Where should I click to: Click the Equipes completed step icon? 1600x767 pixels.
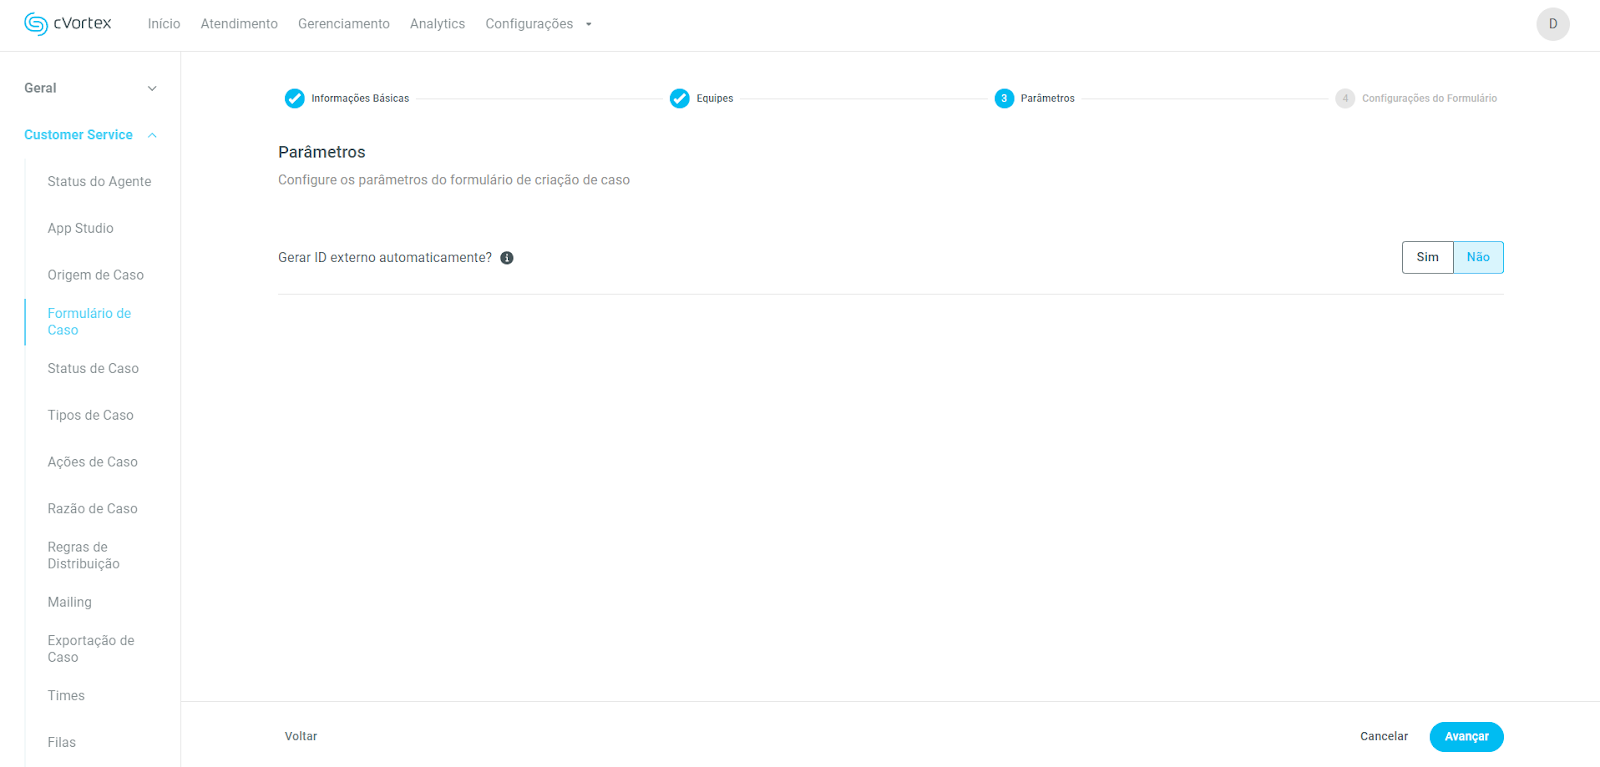pos(679,98)
